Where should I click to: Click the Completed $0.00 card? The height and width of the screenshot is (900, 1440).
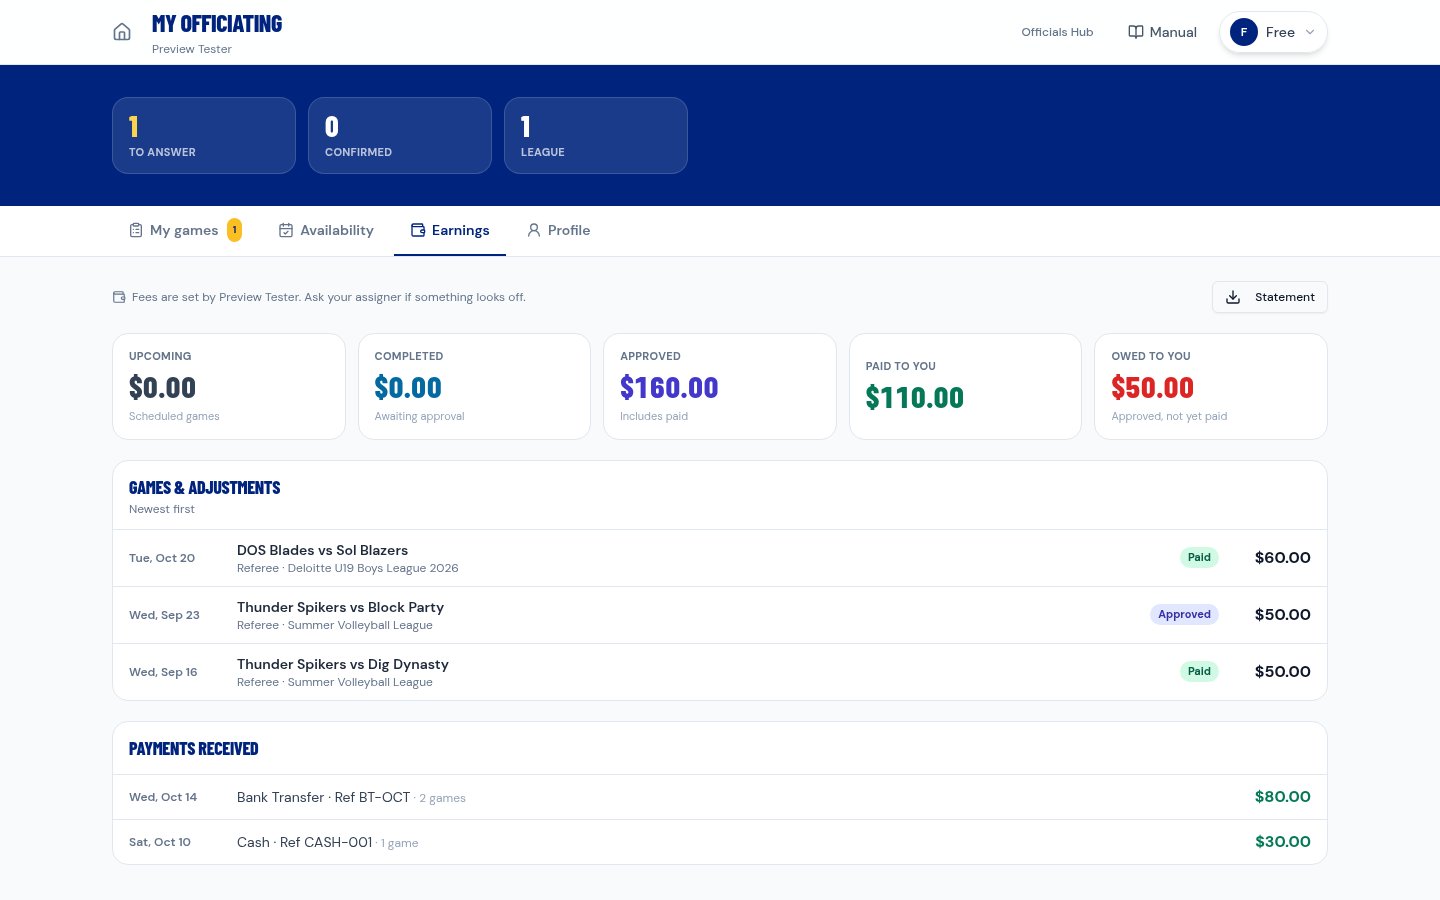tap(474, 386)
